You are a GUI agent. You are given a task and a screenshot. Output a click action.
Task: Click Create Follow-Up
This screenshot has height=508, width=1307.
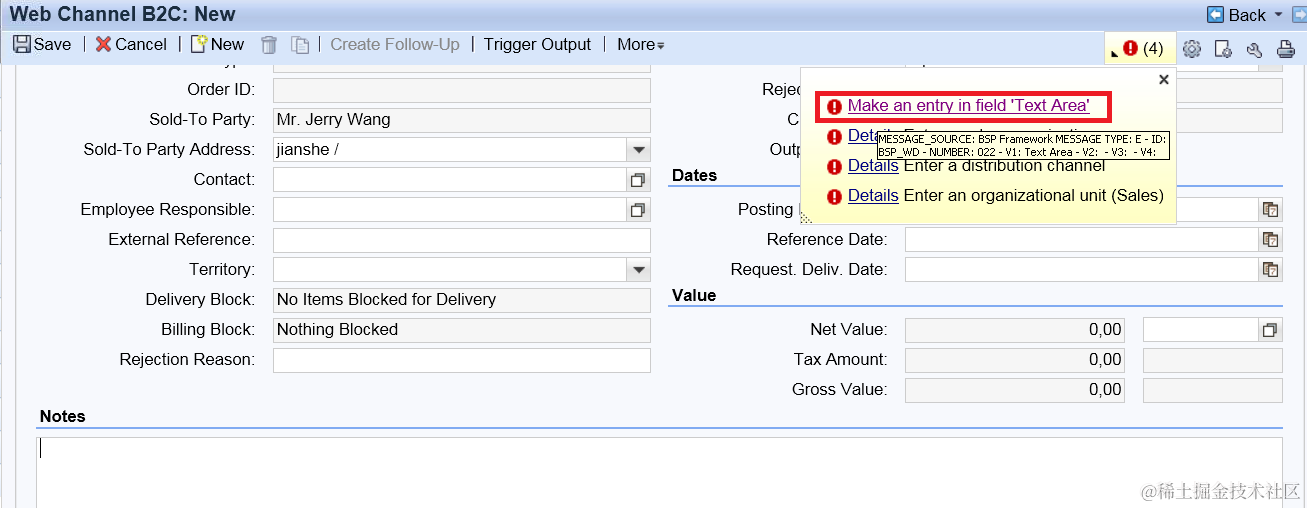pyautogui.click(x=395, y=44)
